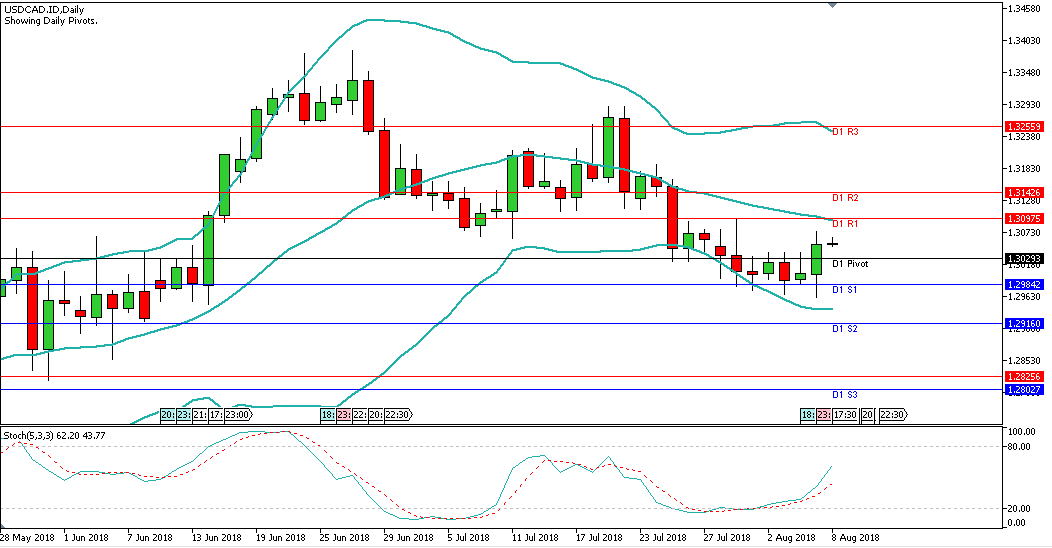The image size is (1052, 548).
Task: Click the 29 Jun 2018 date label
Action: coord(408,537)
